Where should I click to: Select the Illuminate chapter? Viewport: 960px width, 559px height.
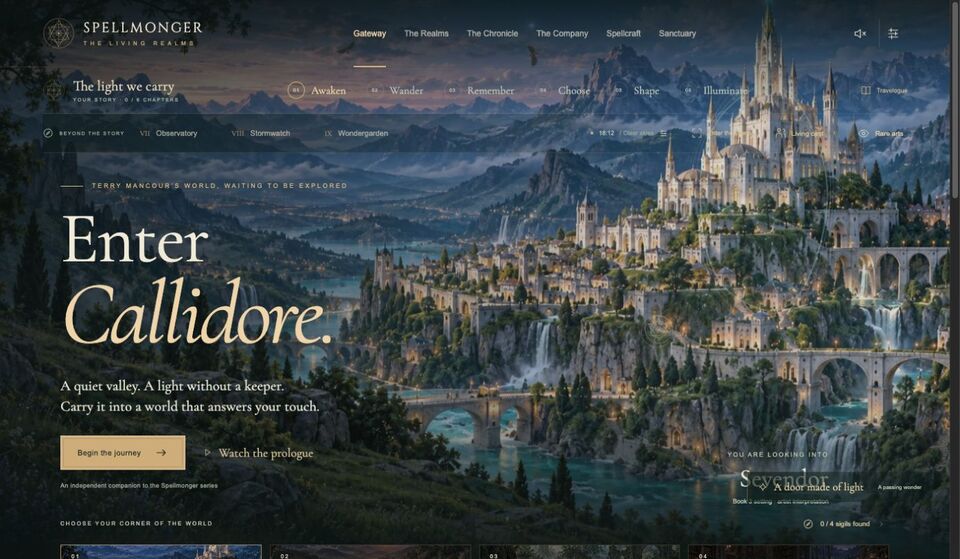point(715,91)
